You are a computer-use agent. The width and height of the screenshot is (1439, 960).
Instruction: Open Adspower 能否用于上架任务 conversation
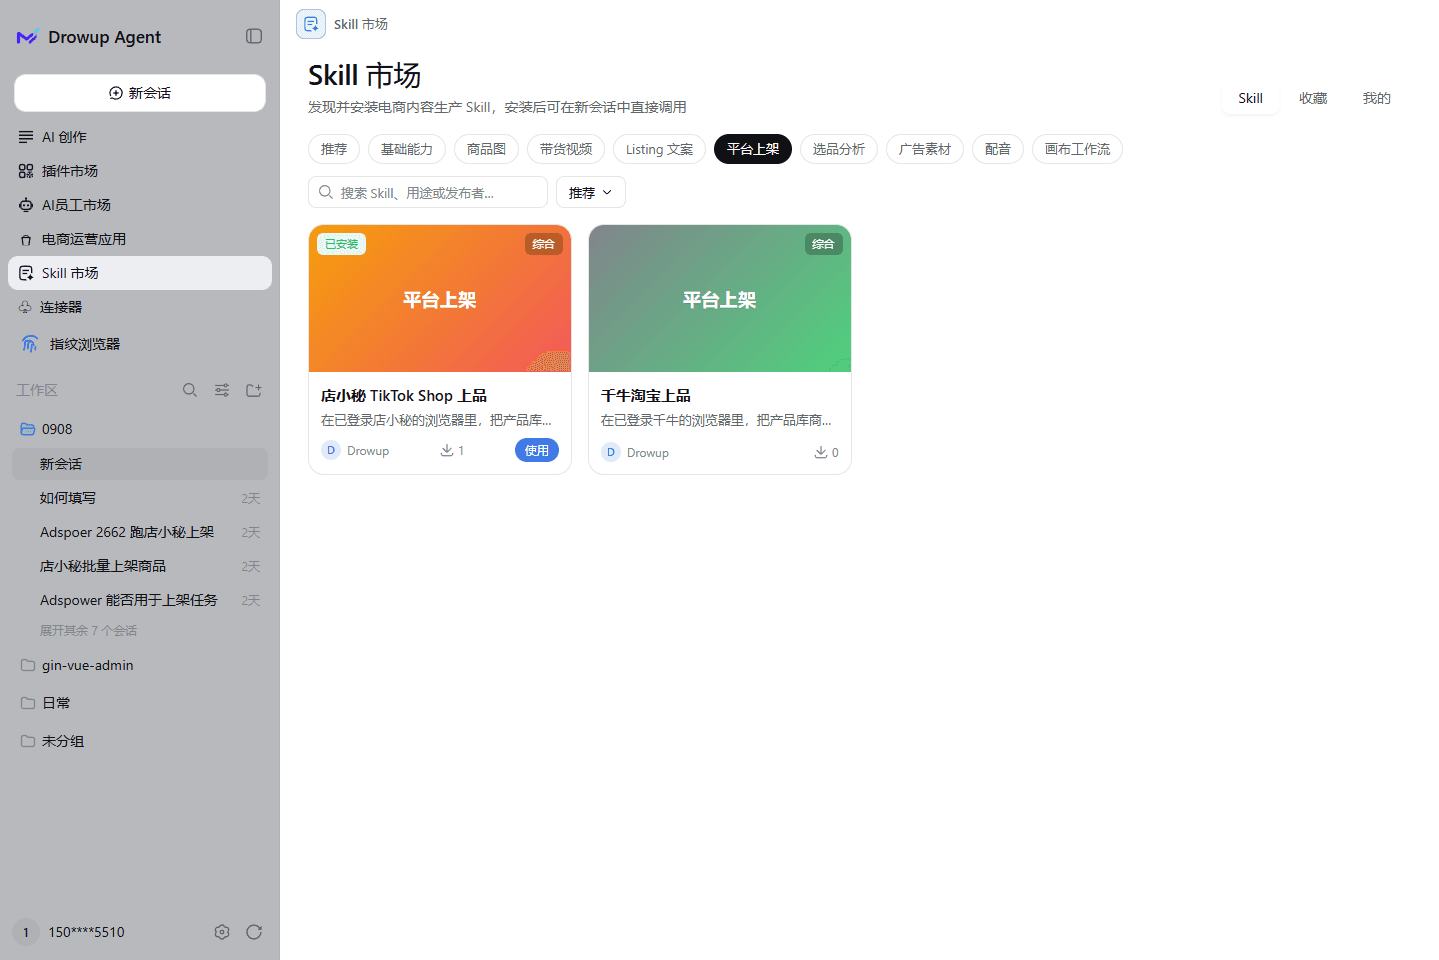pos(140,600)
